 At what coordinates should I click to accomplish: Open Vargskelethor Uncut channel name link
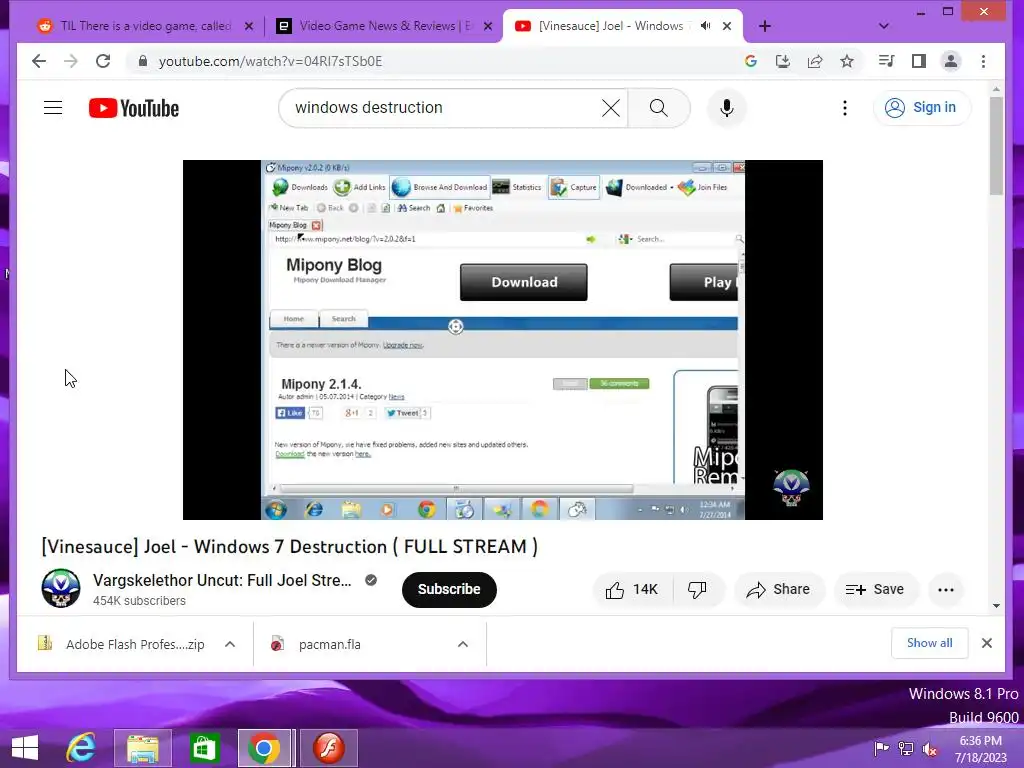(x=222, y=580)
